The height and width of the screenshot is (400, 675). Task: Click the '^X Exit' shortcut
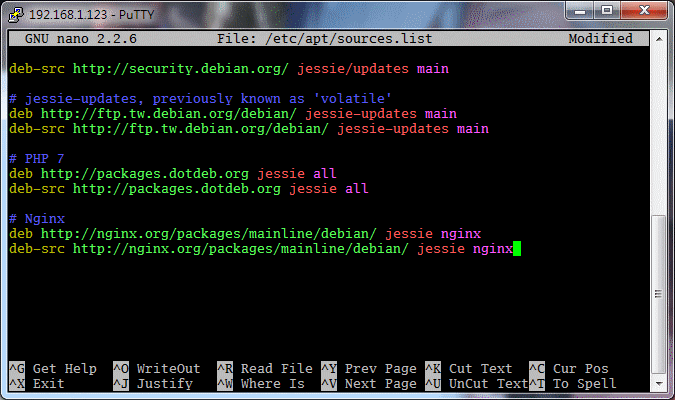[37, 384]
